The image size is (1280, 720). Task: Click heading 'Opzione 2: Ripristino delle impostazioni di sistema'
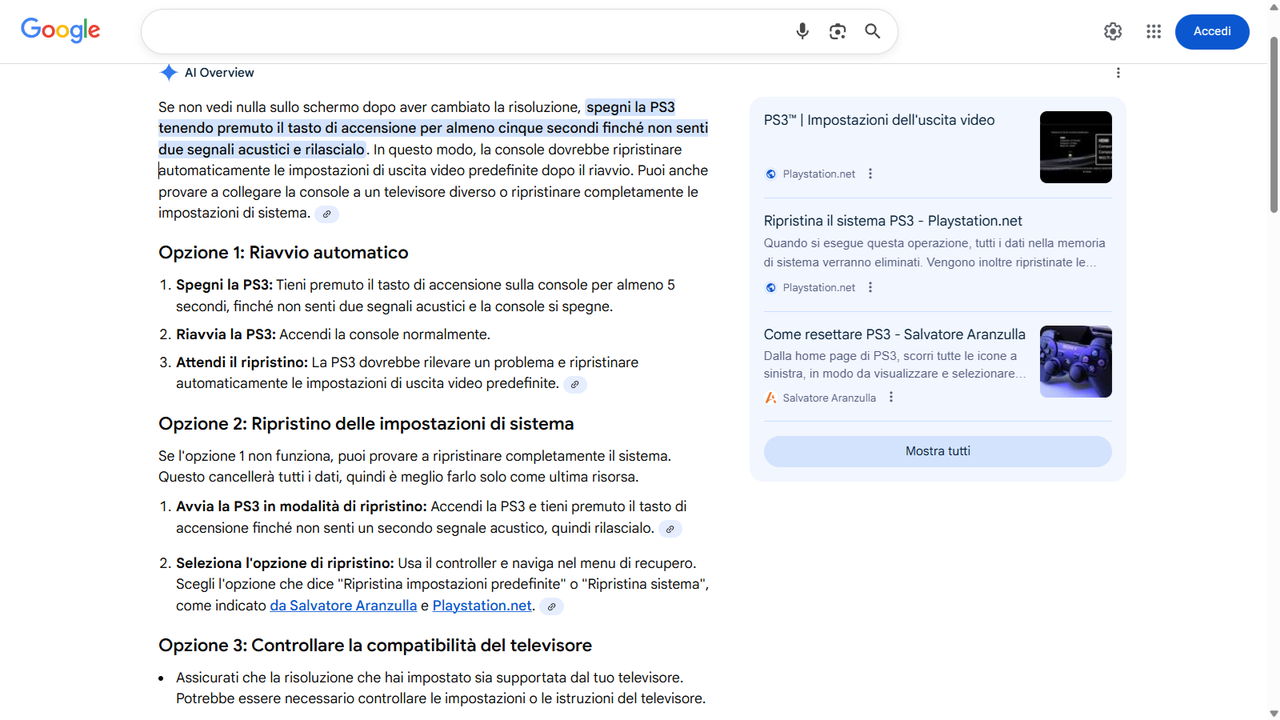tap(366, 423)
